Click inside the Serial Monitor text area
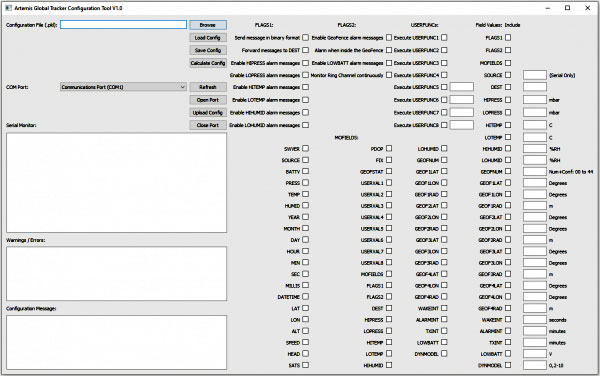 point(116,182)
